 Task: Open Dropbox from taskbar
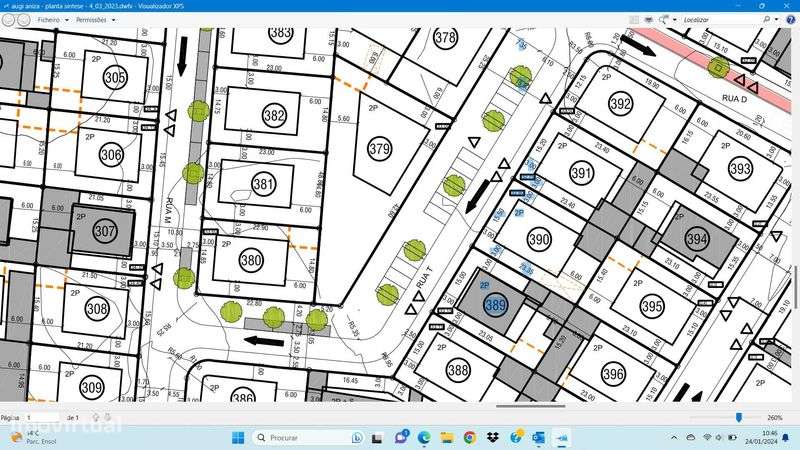492,438
